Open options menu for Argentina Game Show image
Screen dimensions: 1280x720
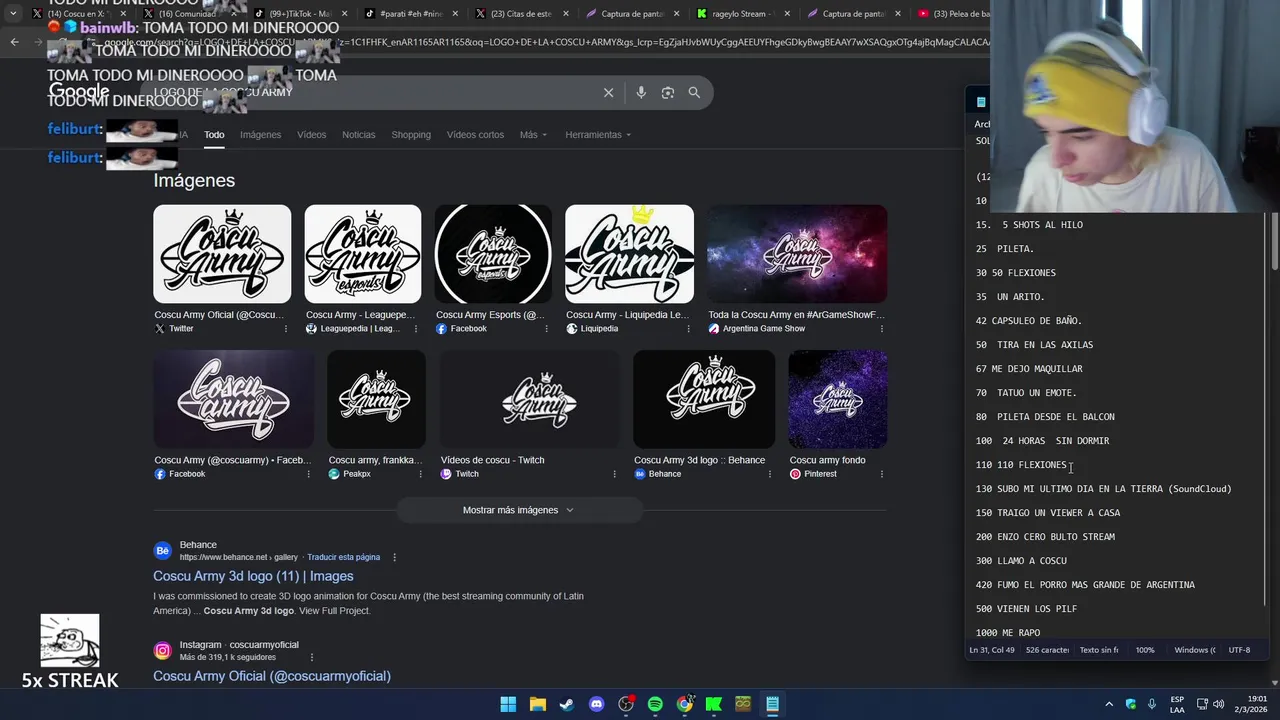pos(882,328)
